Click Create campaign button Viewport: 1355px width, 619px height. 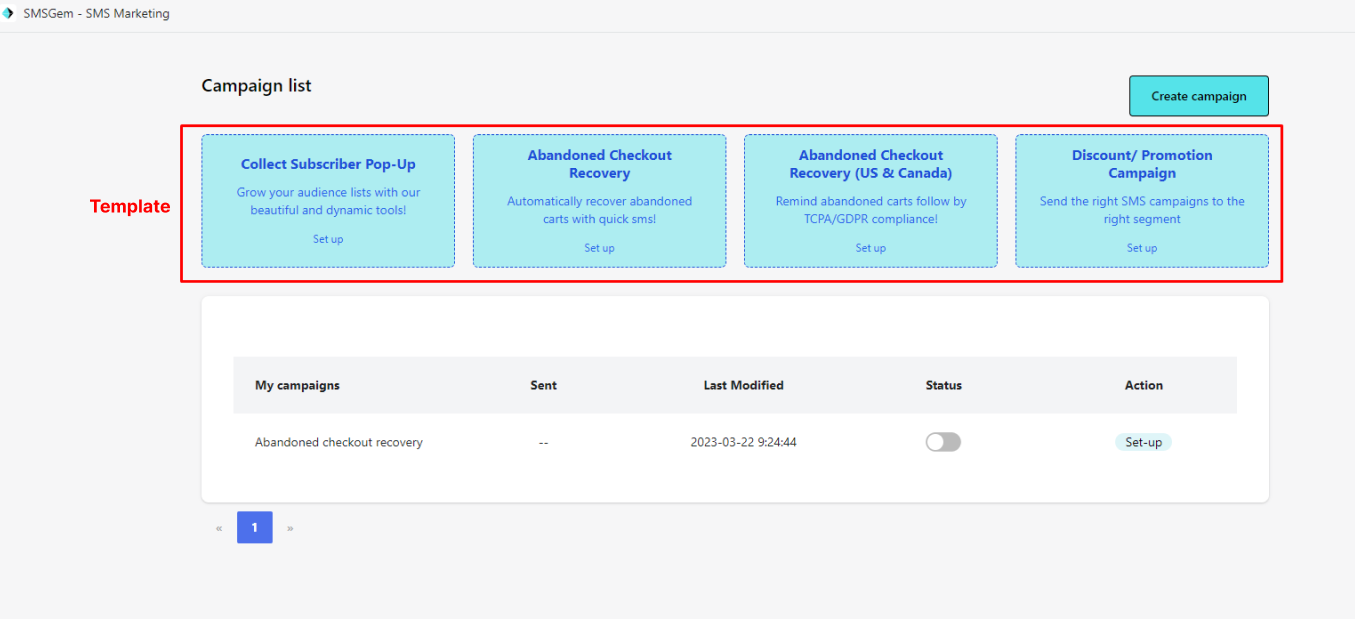(x=1198, y=96)
